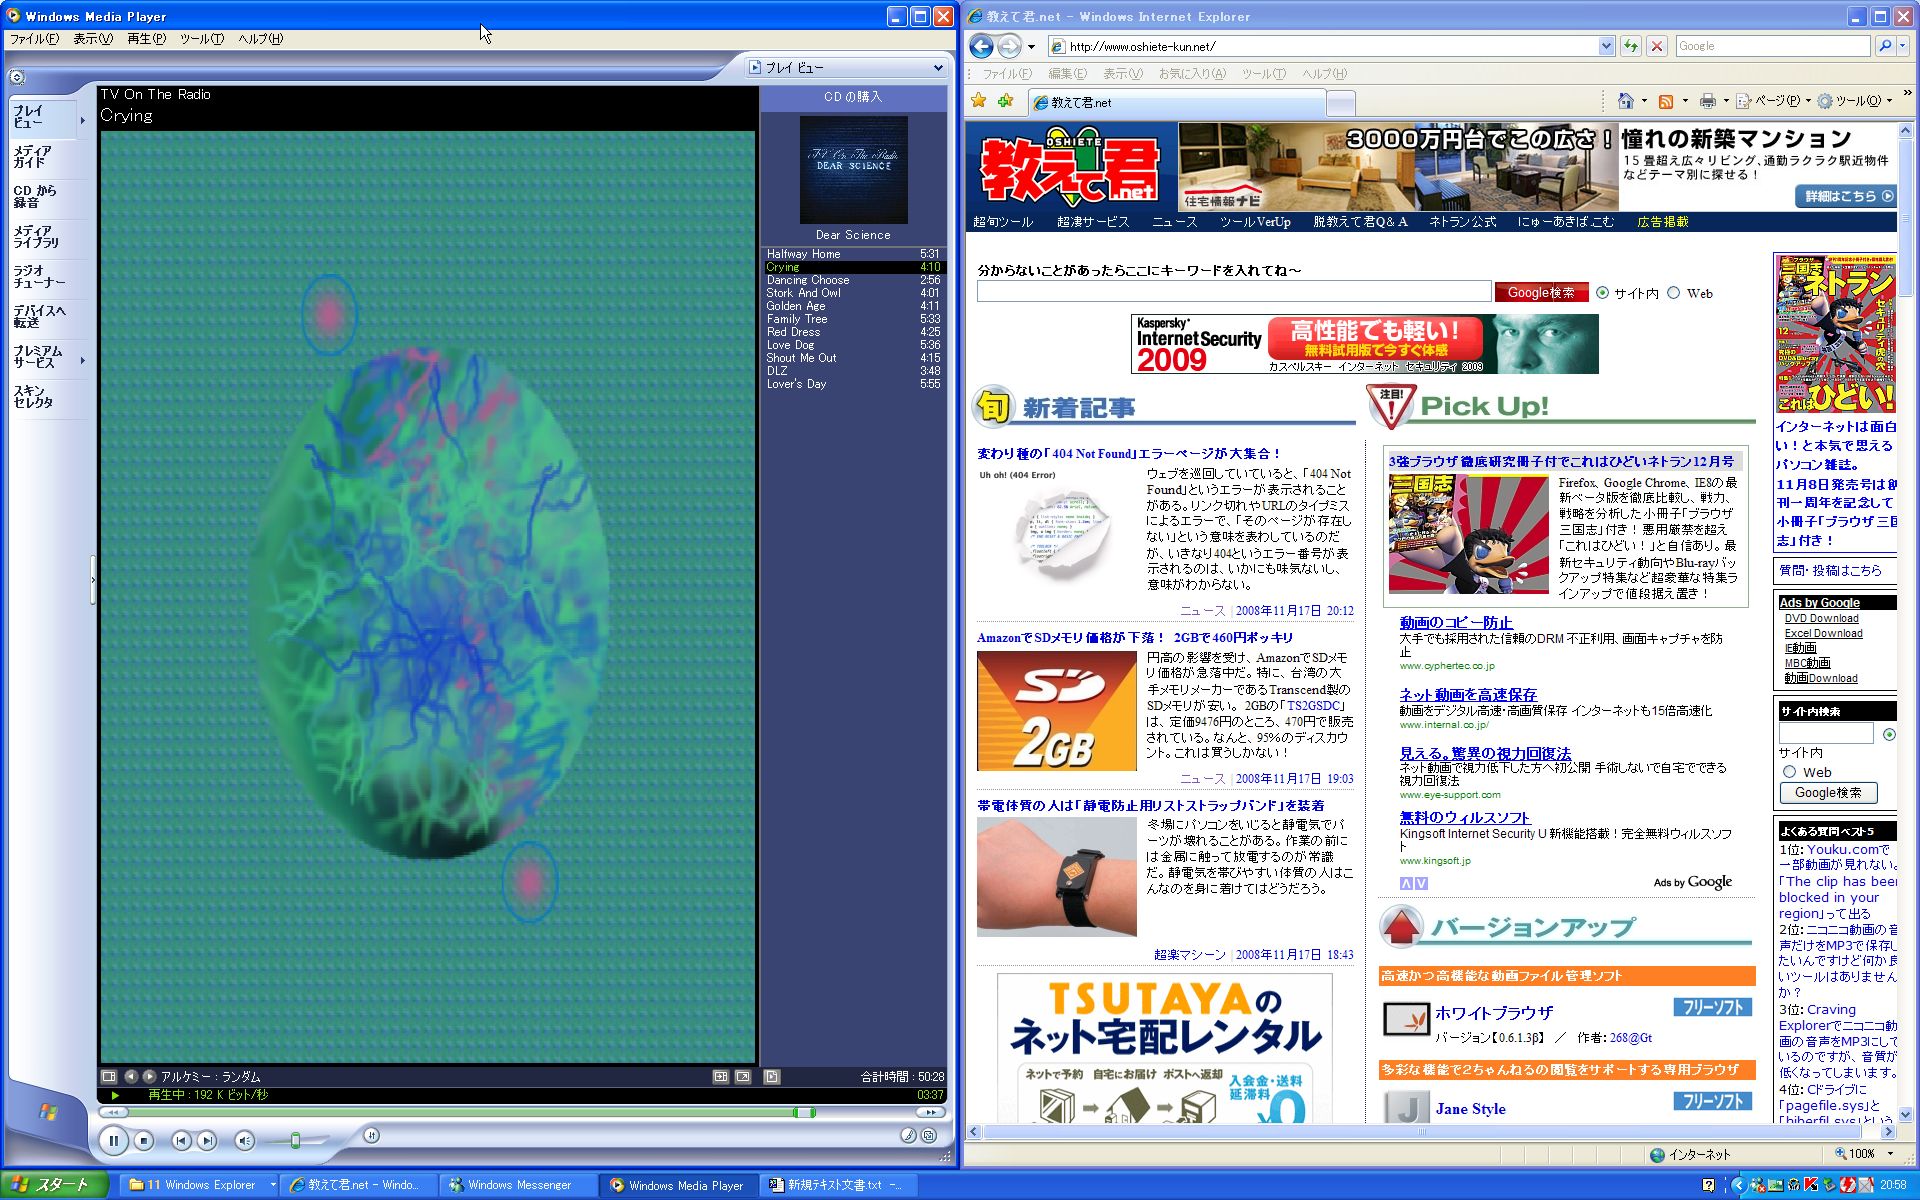Open the 404 Not Found article link

tap(1128, 454)
